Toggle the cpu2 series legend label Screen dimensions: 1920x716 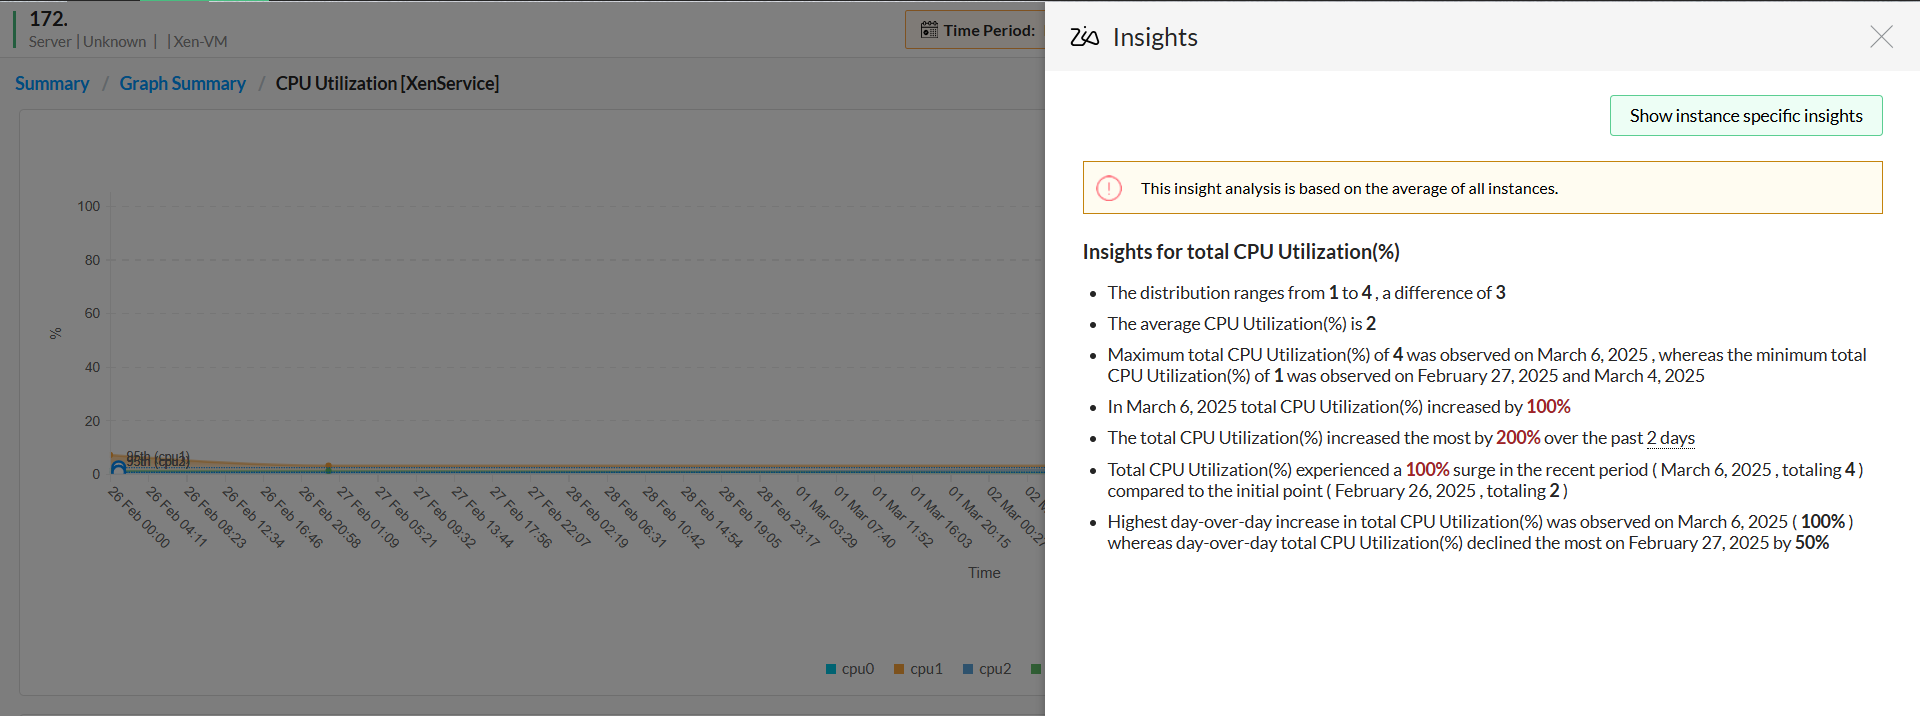point(995,669)
